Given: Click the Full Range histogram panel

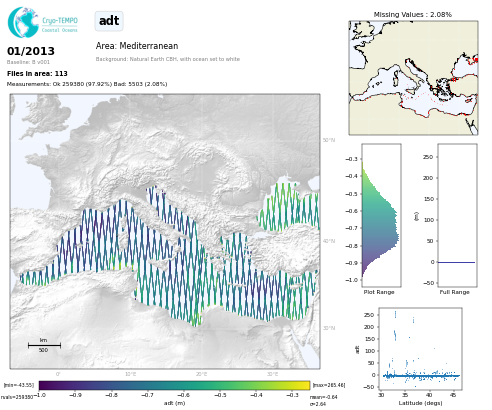Looking at the screenshot, I should (457, 215).
